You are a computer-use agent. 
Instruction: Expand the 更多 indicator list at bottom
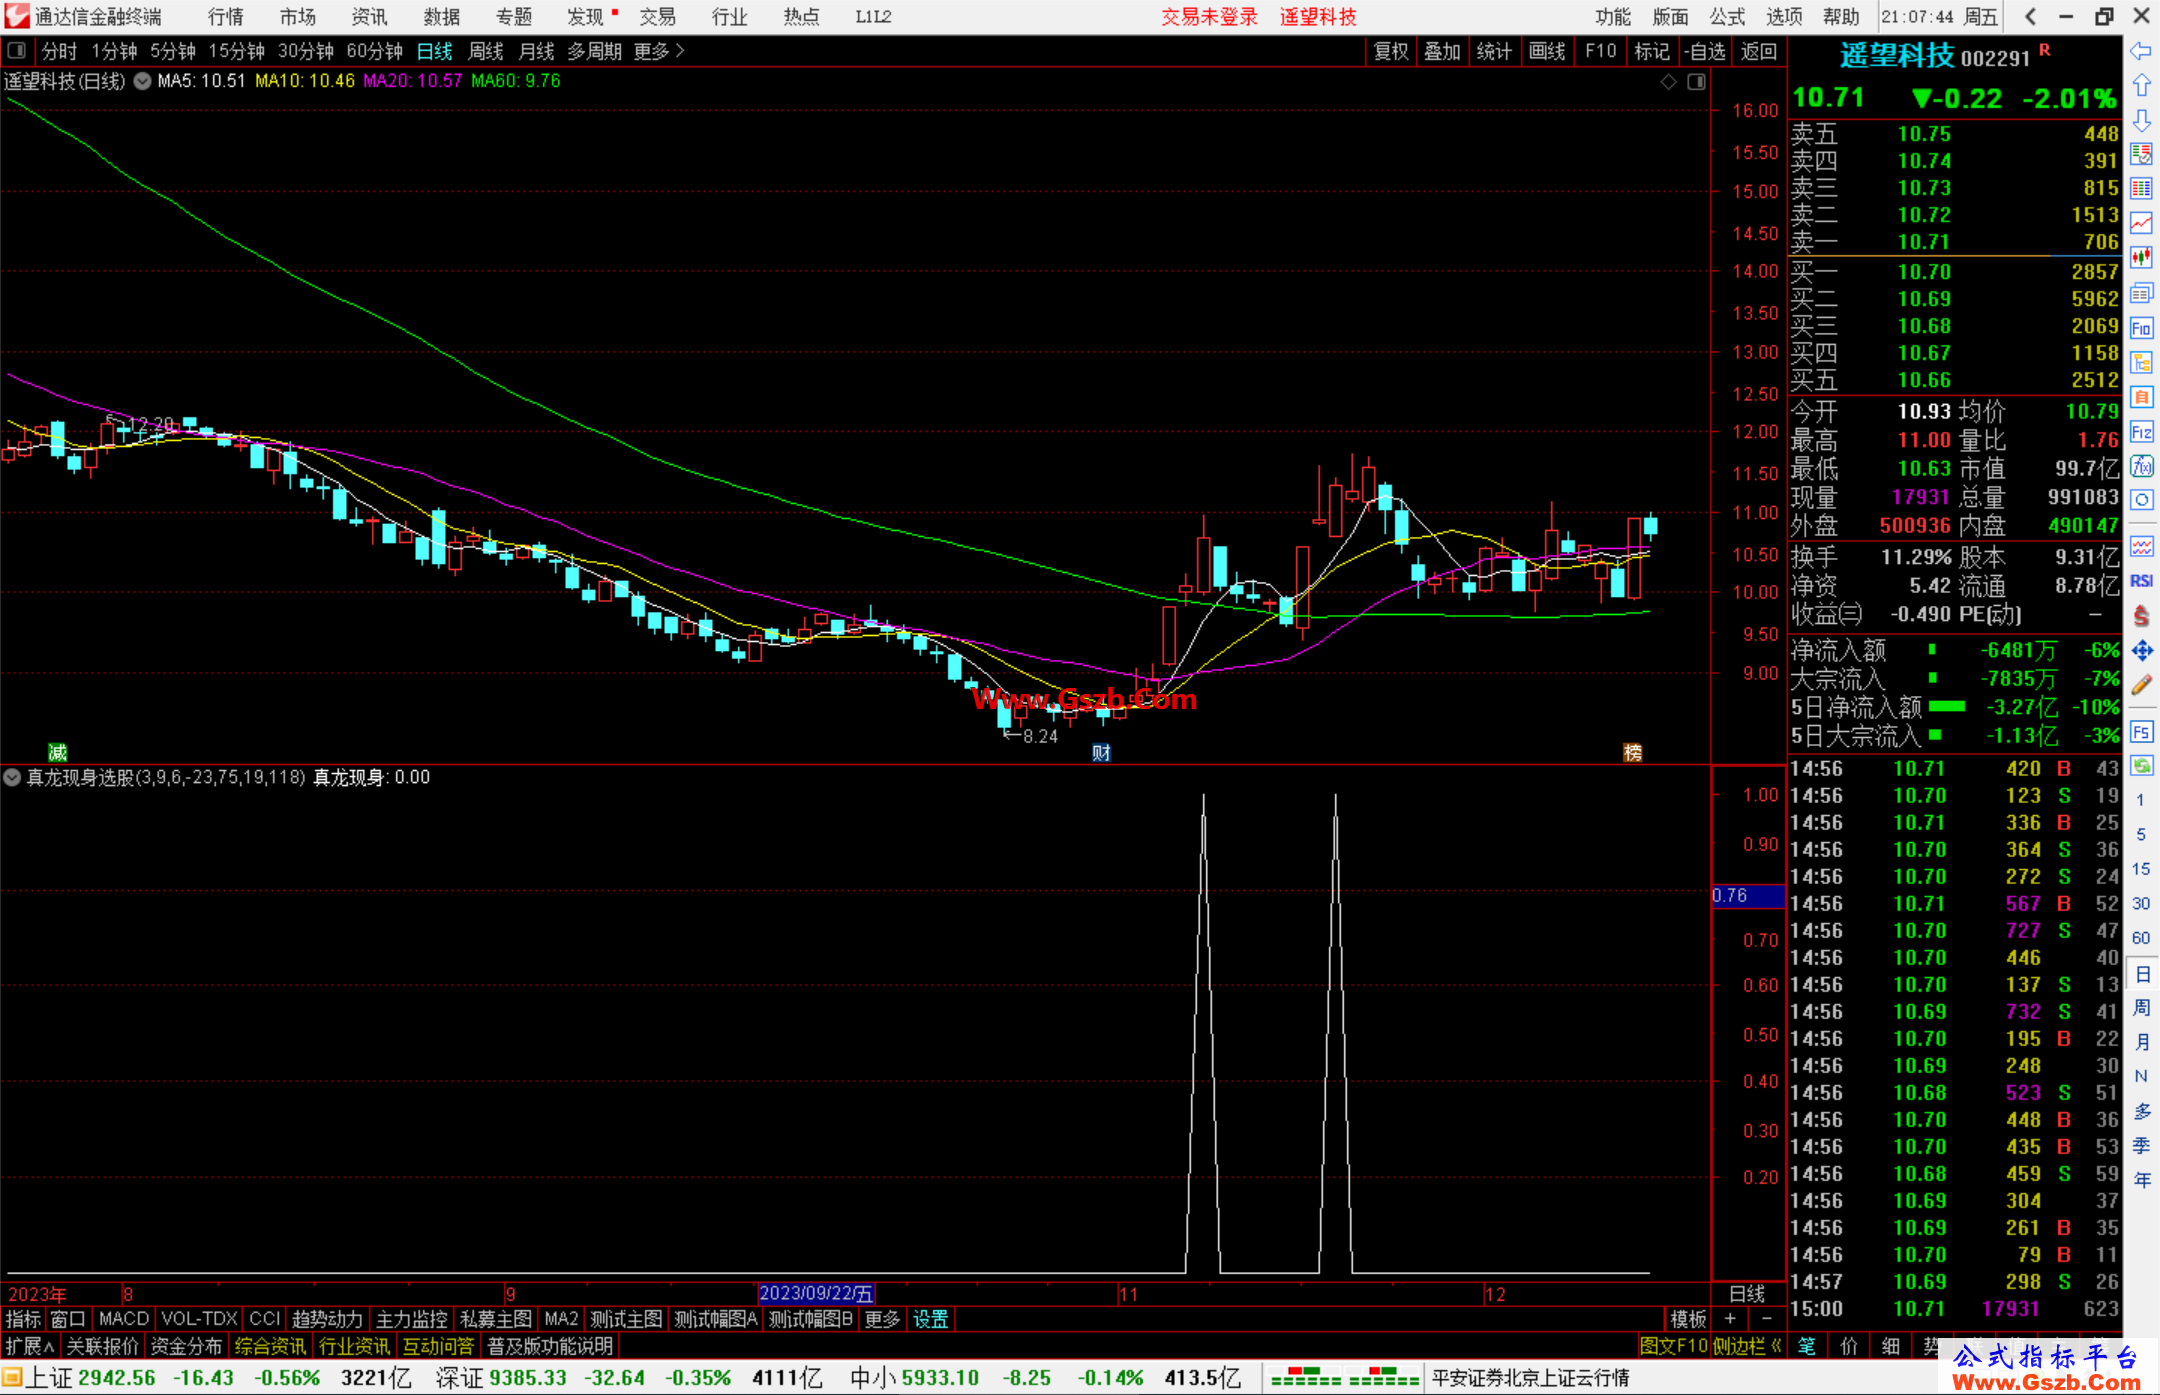[882, 1319]
